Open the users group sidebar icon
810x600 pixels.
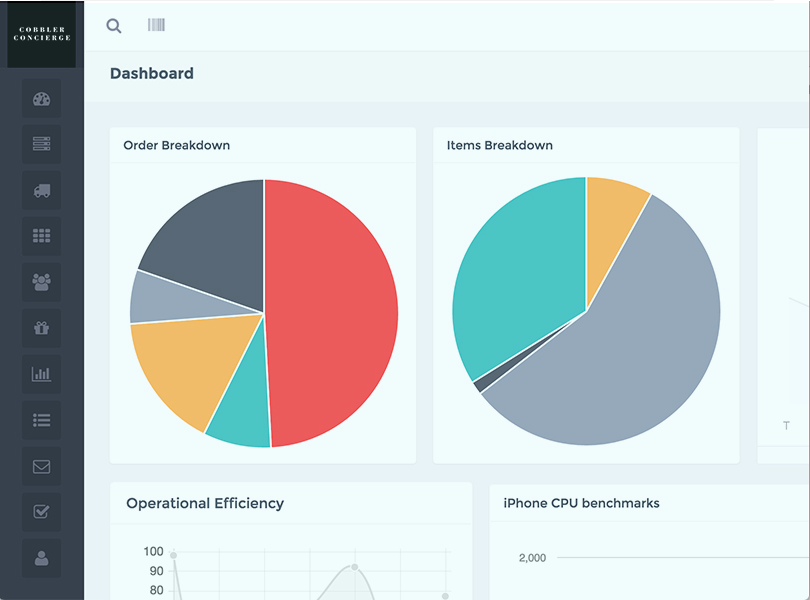(42, 282)
